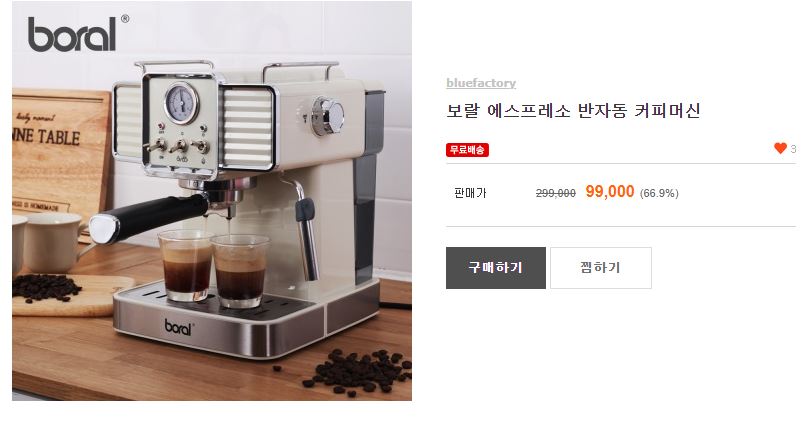
Task: Click the chrome steam knob on the machine
Action: (x=328, y=117)
